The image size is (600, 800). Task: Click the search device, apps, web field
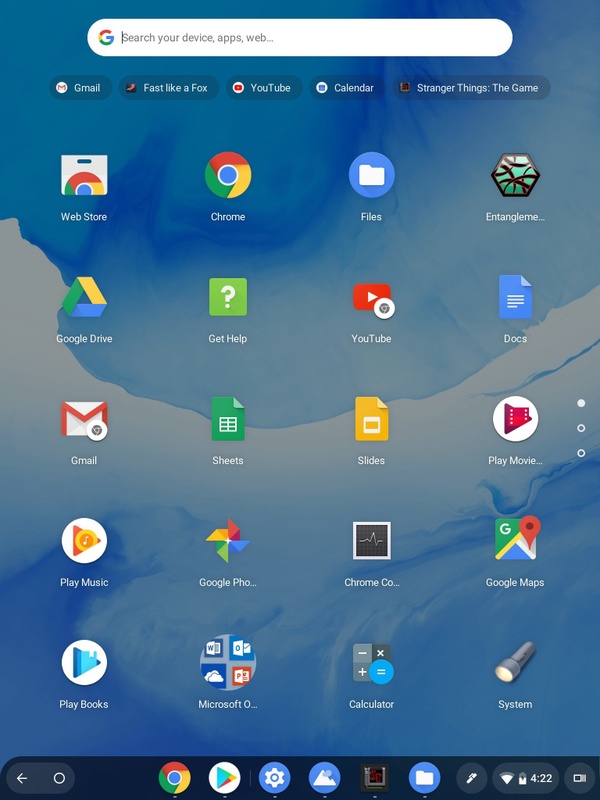tap(300, 38)
